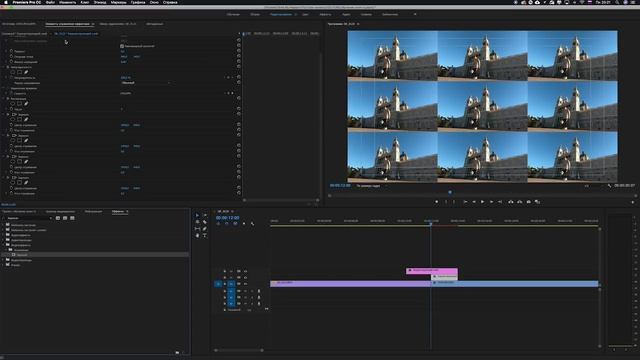Switch to the Project panel tab
The image size is (640, 360).
tap(19, 211)
